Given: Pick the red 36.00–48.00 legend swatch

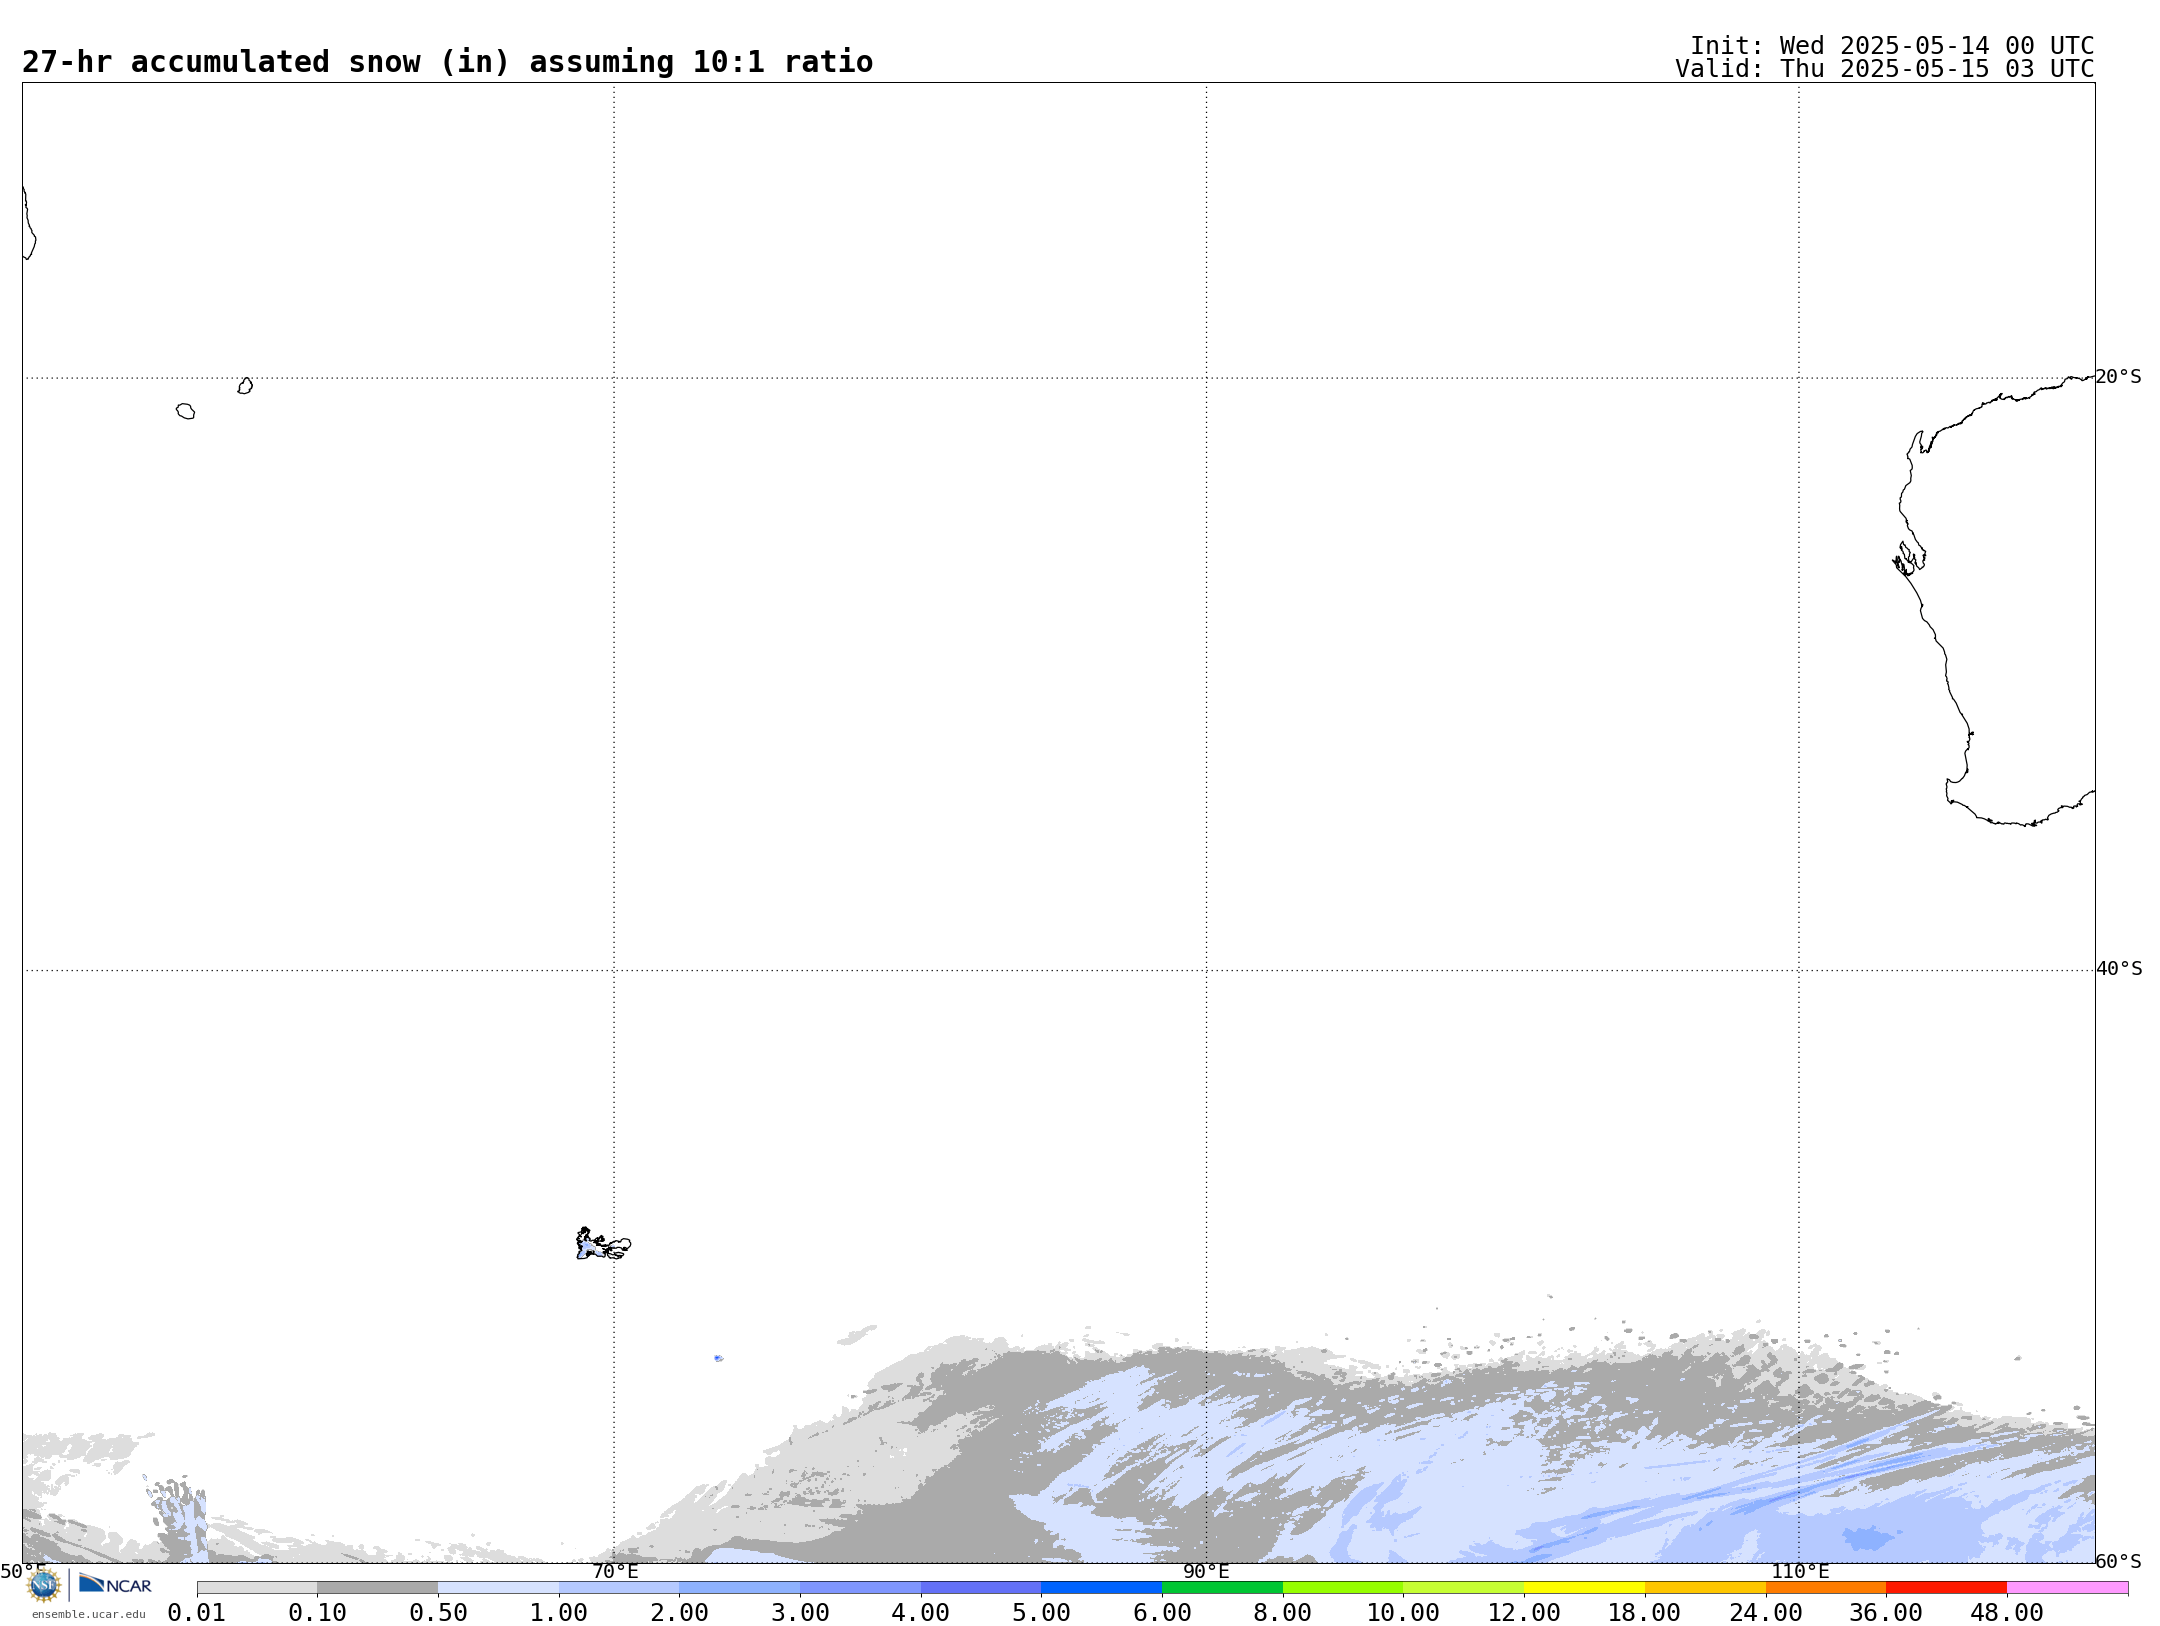Looking at the screenshot, I should 1946,1588.
